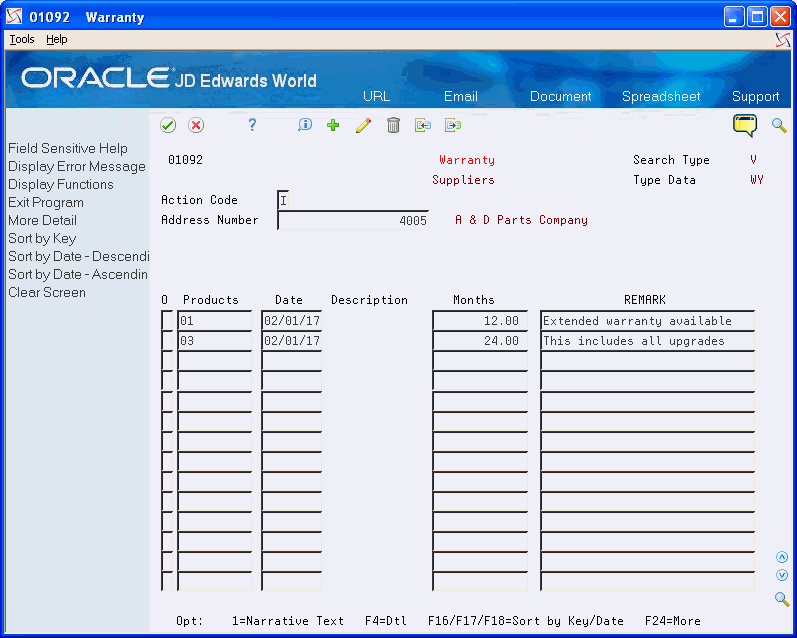Open the Tools menu
797x638 pixels.
(x=22, y=39)
